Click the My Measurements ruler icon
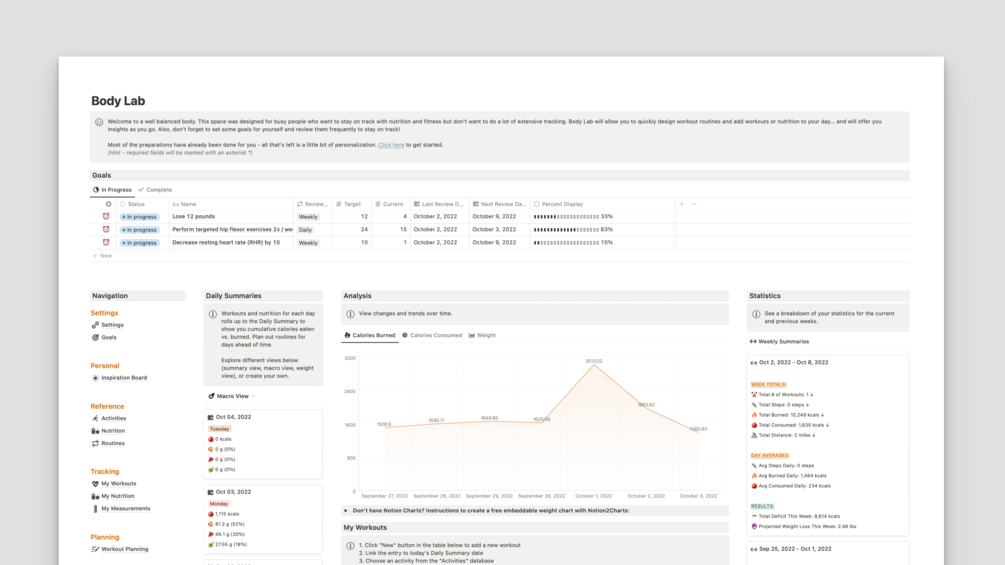 95,509
